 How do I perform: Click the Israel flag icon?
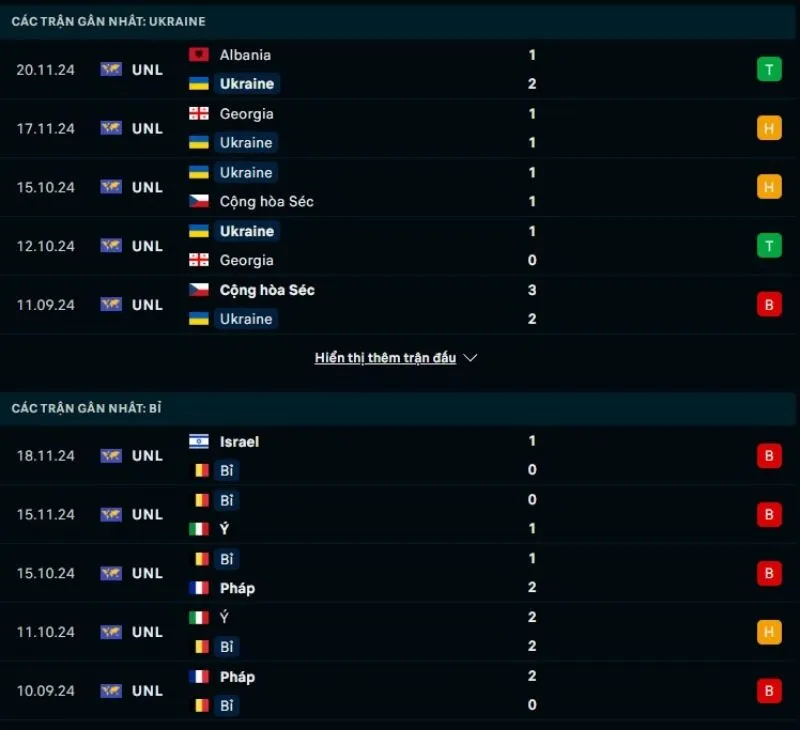[x=198, y=441]
